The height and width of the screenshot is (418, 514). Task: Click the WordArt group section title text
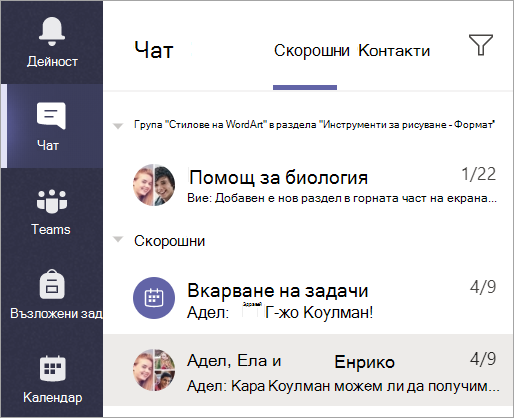point(314,125)
